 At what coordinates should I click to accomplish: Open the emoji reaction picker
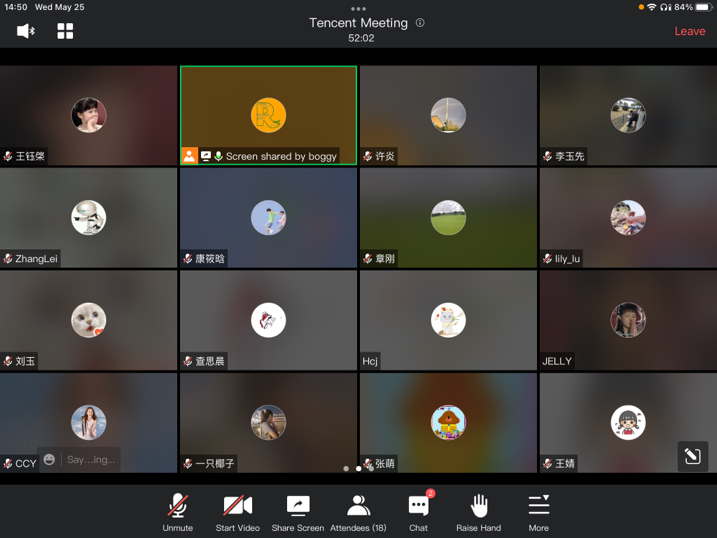[49, 460]
